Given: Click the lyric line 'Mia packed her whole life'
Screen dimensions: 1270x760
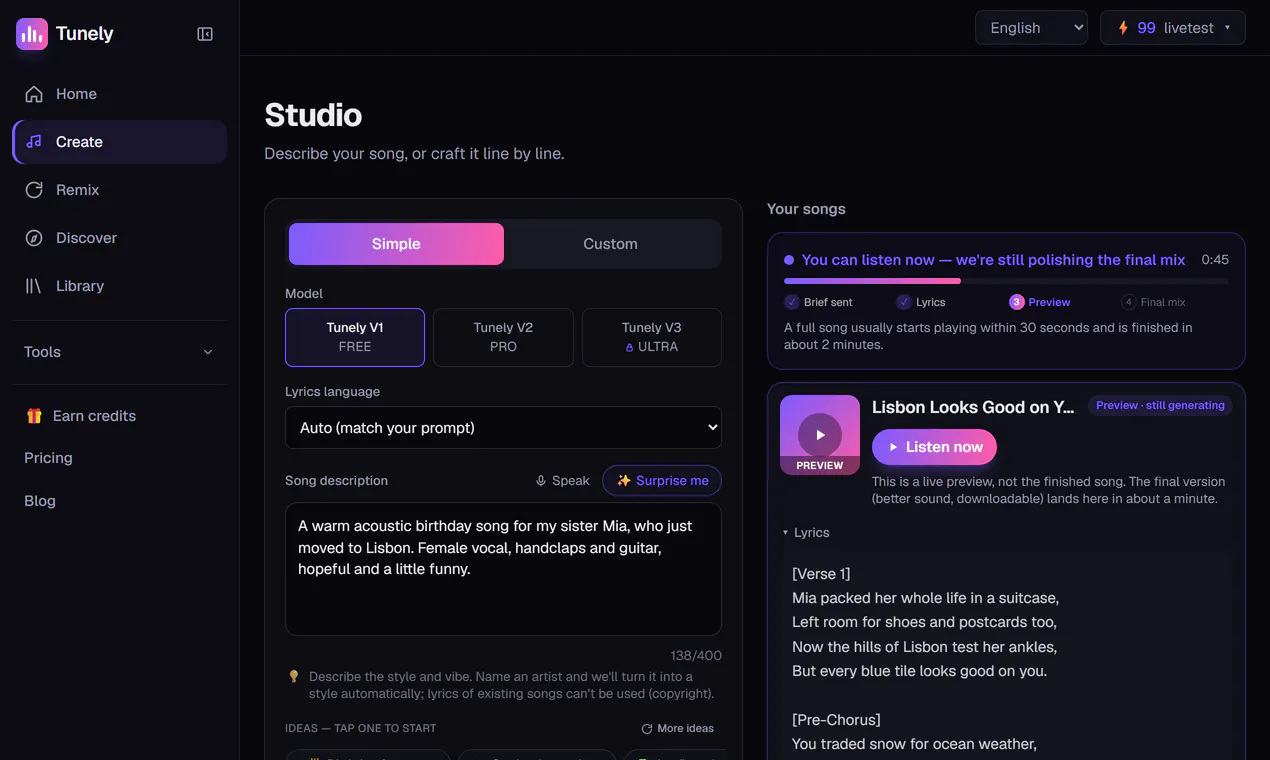Looking at the screenshot, I should (925, 598).
